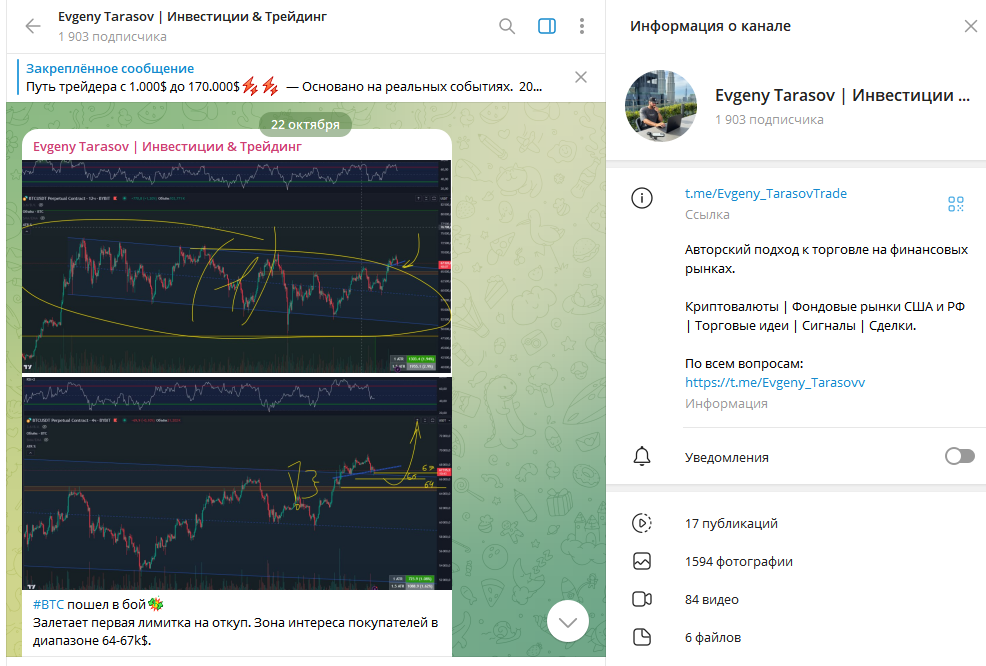
Task: Click the "Информация" label under the description
Action: click(x=726, y=404)
